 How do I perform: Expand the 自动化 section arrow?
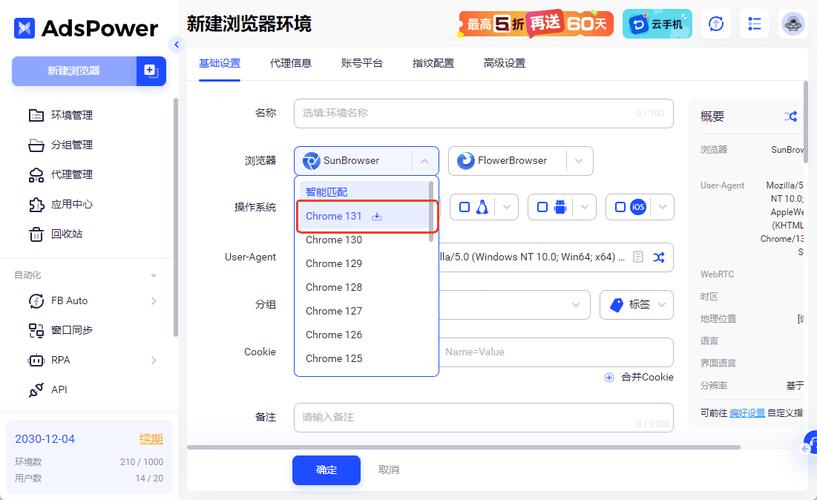pyautogui.click(x=153, y=276)
